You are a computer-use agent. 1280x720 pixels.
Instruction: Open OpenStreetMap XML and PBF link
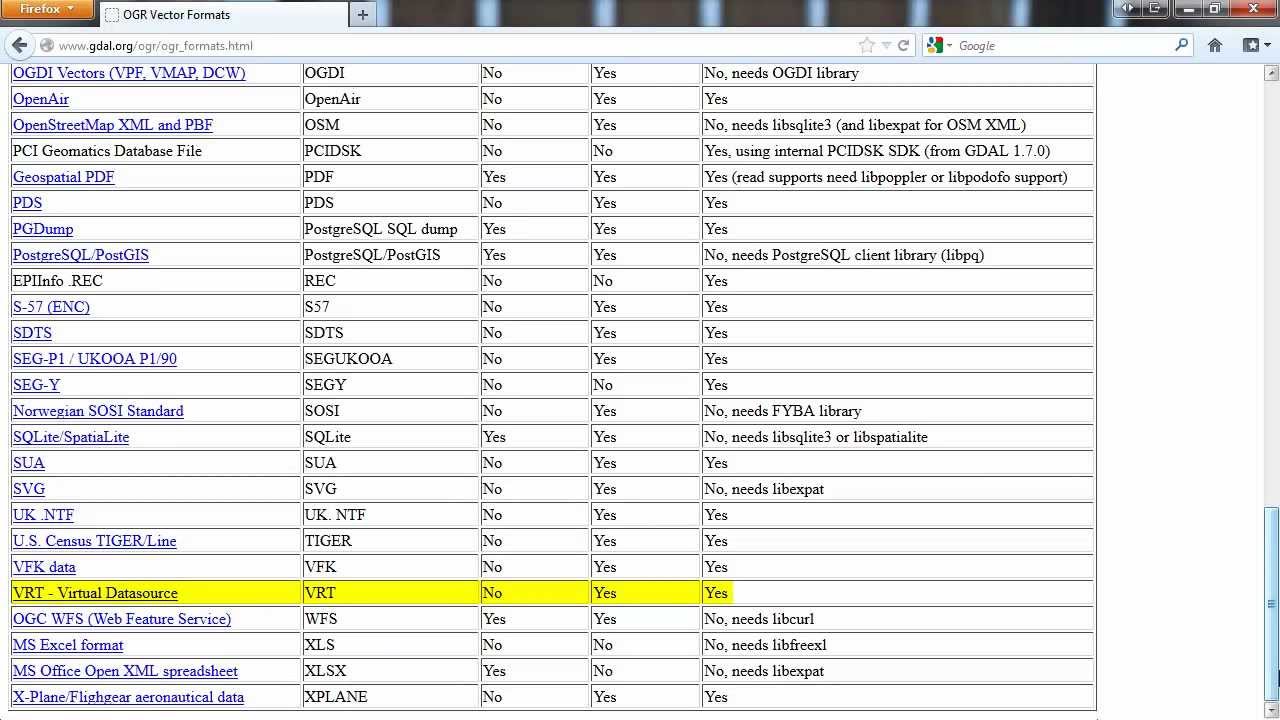(113, 125)
